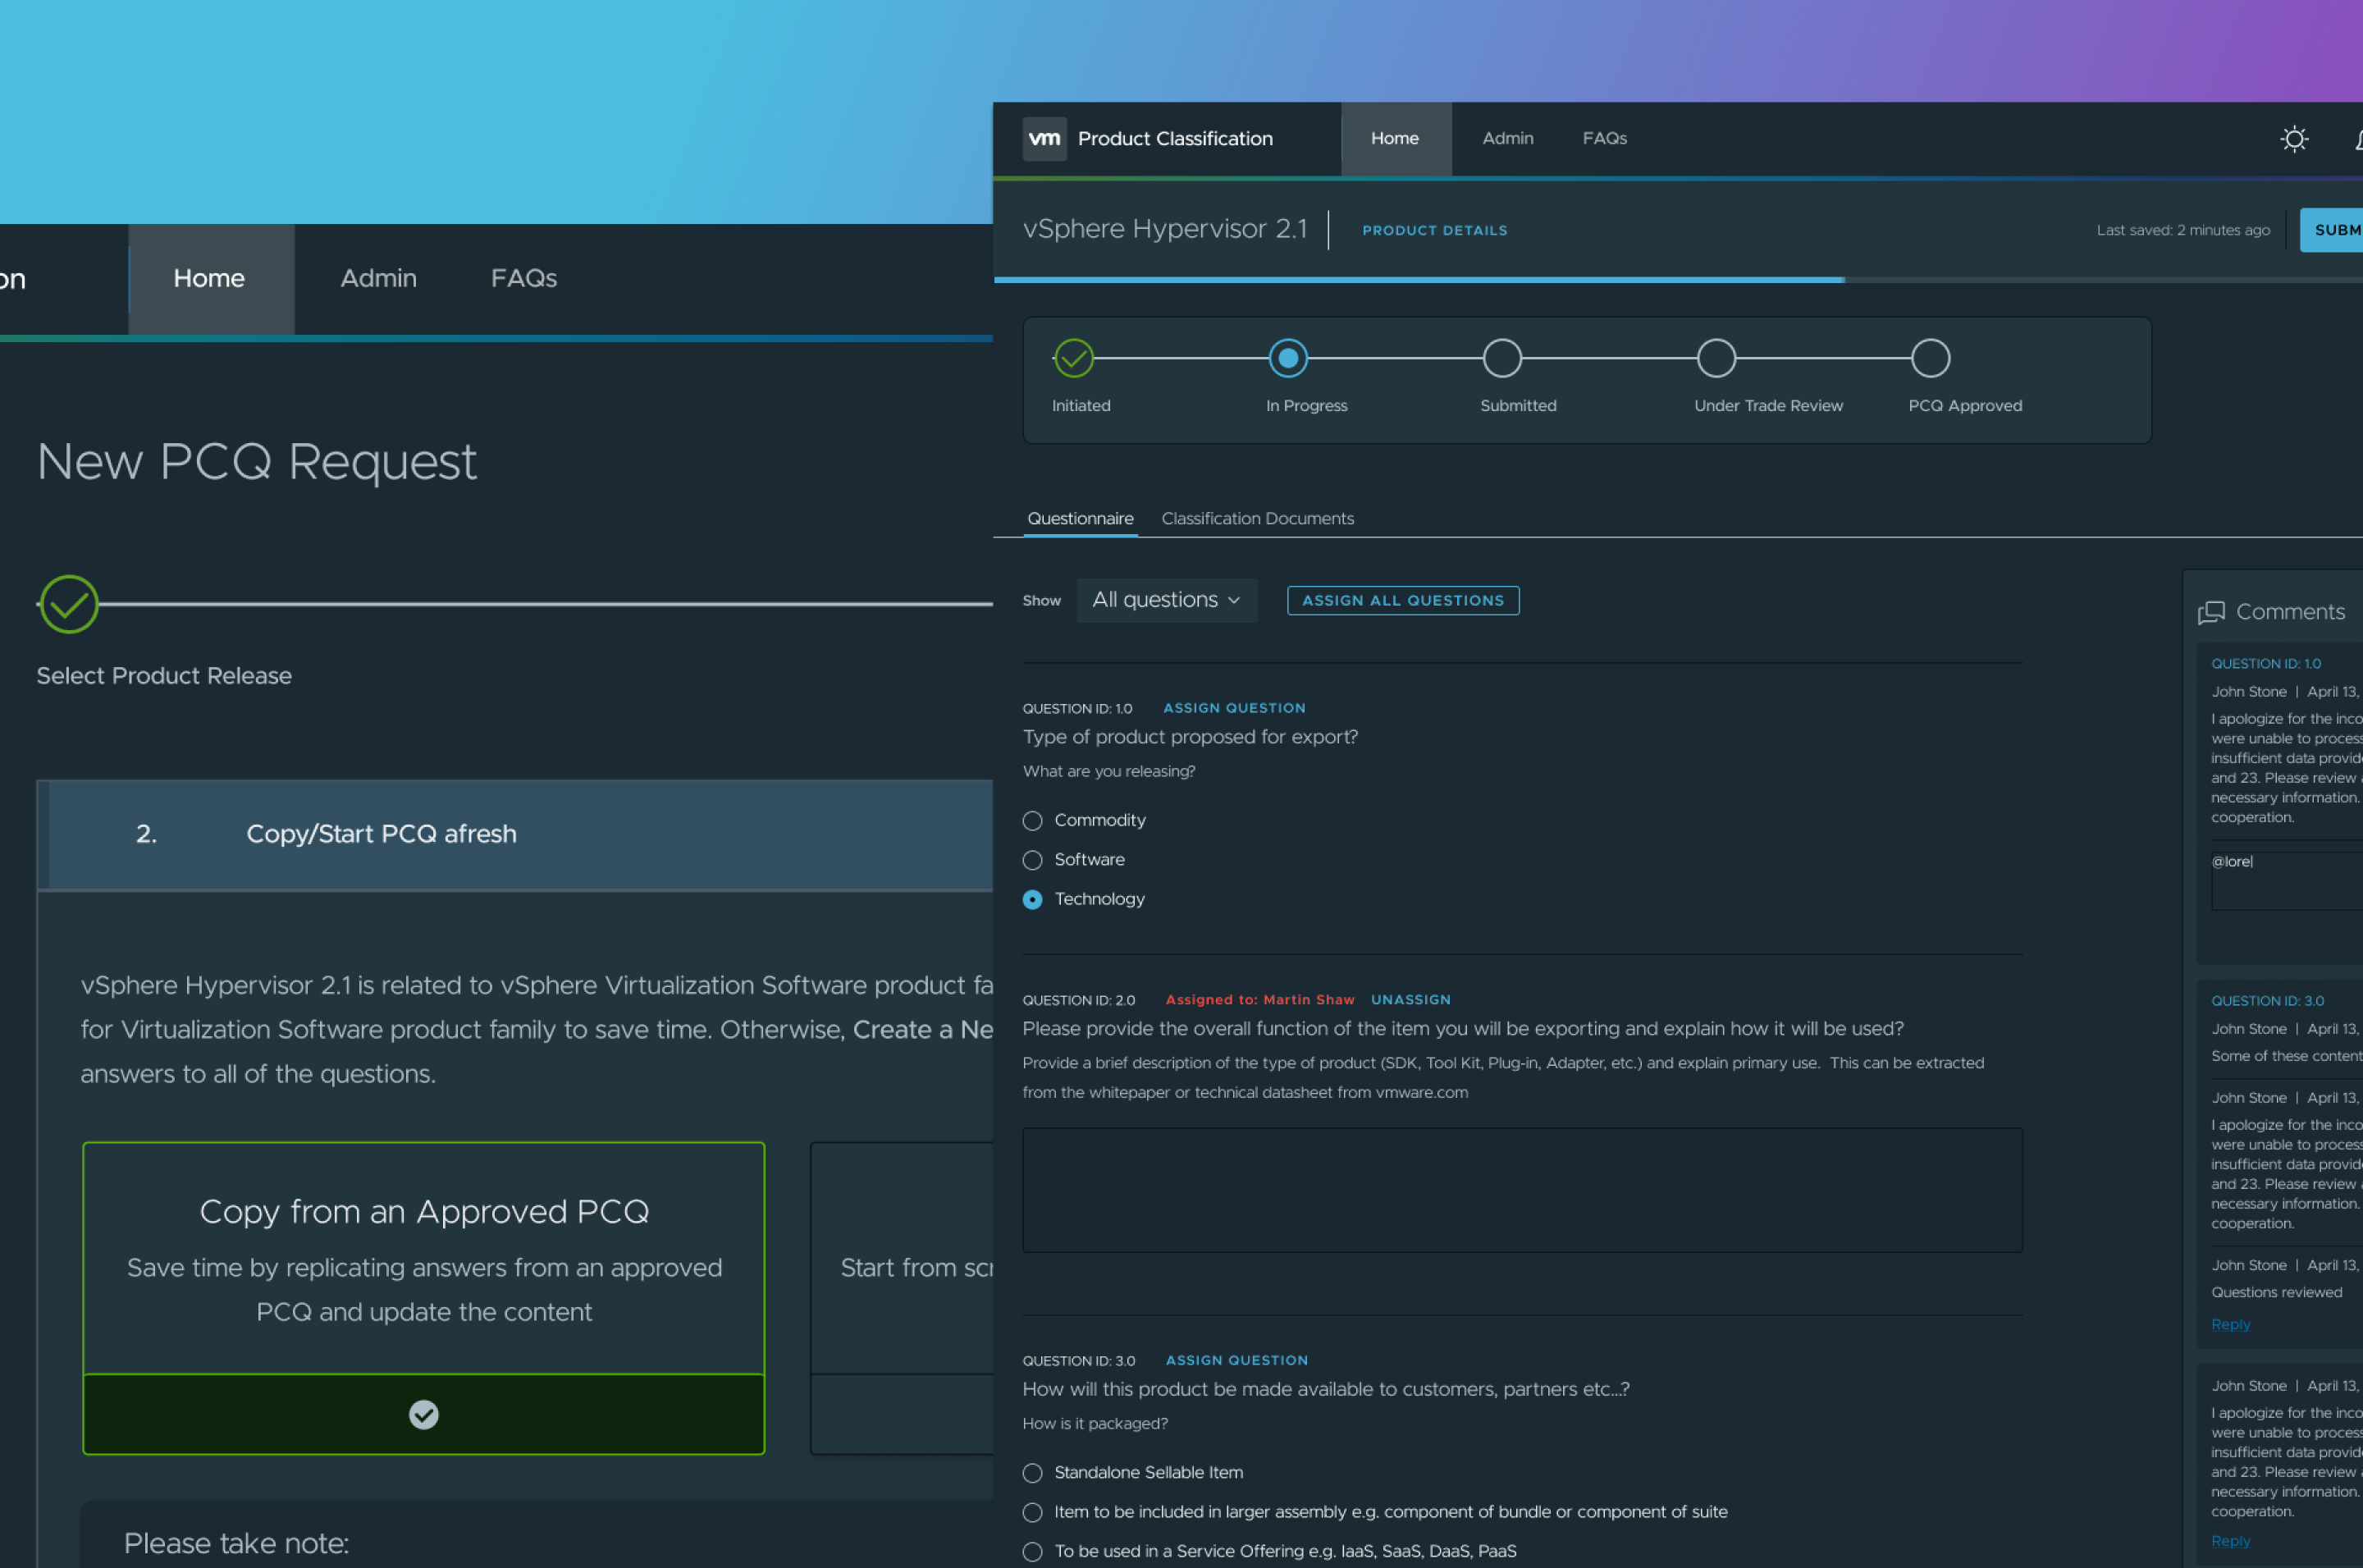Click the green Initiated step checkmark

tap(1073, 357)
